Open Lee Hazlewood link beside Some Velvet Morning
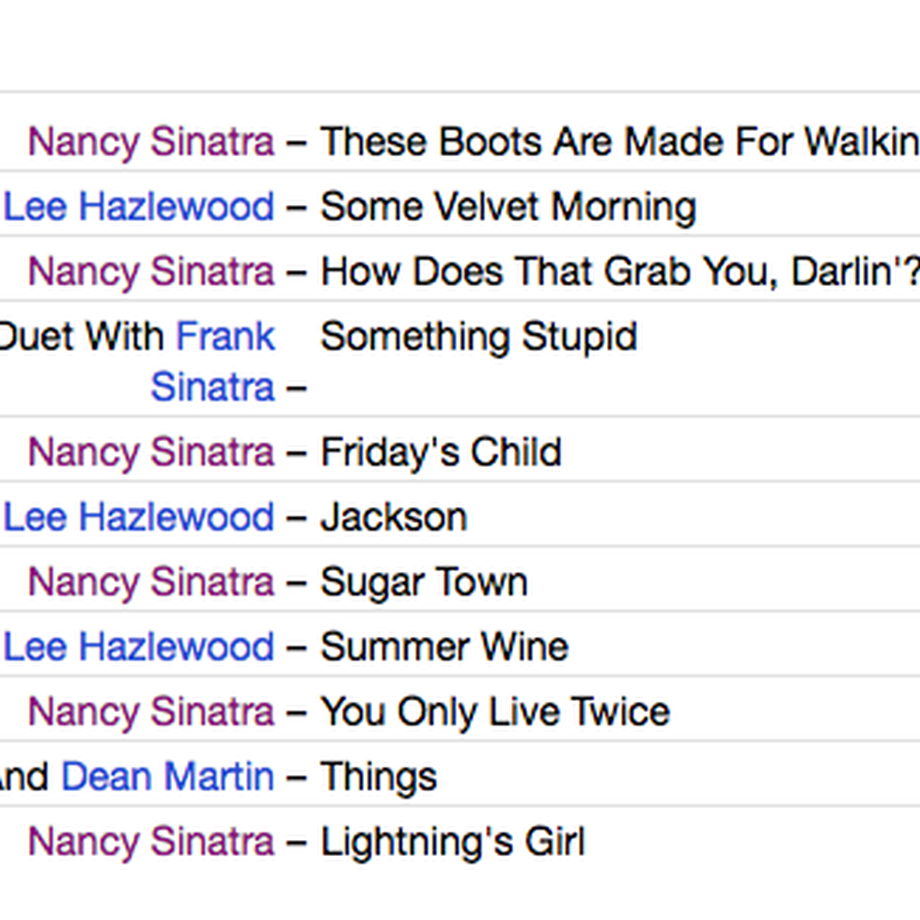The width and height of the screenshot is (920, 920). click(139, 207)
